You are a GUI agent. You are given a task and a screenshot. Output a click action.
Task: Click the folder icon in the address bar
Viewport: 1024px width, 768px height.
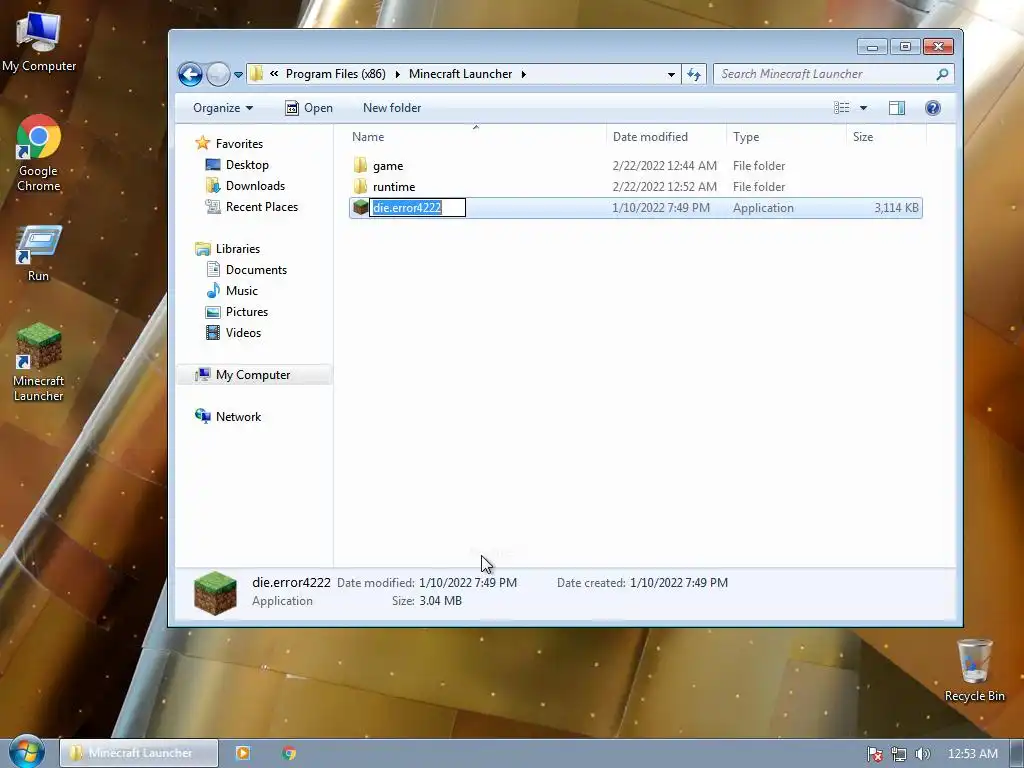[x=257, y=74]
